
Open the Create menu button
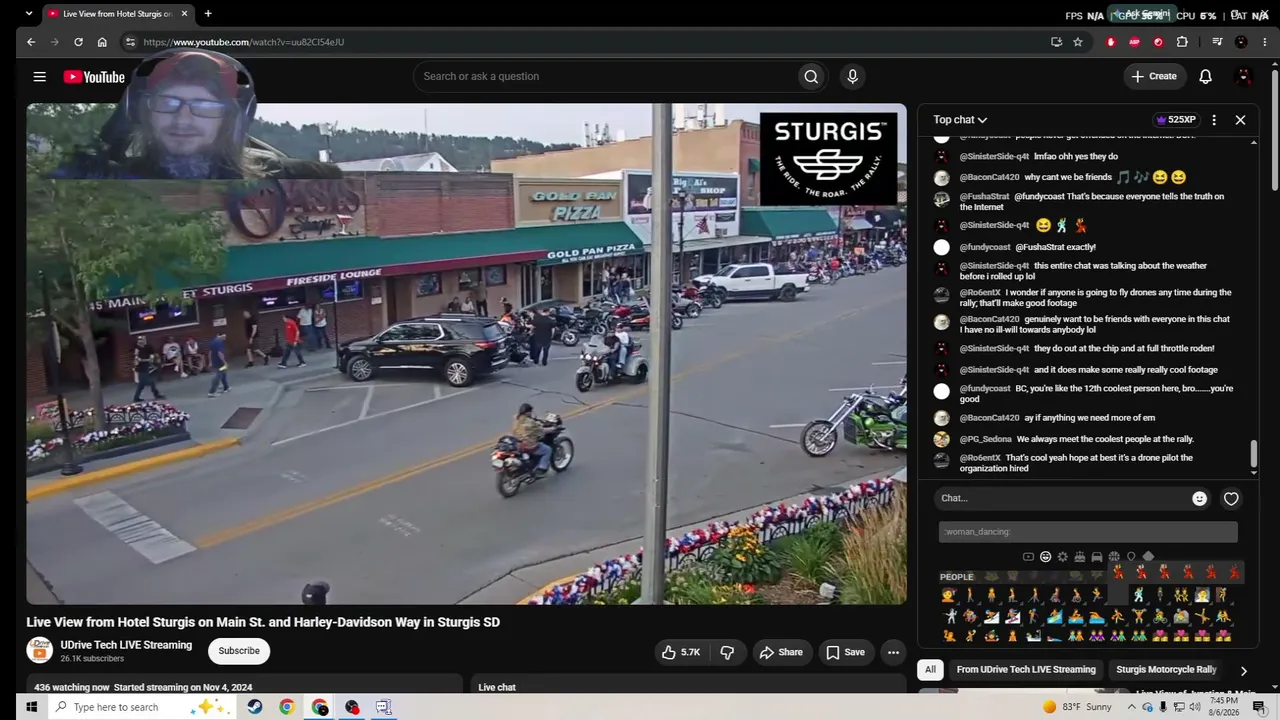(x=1154, y=76)
